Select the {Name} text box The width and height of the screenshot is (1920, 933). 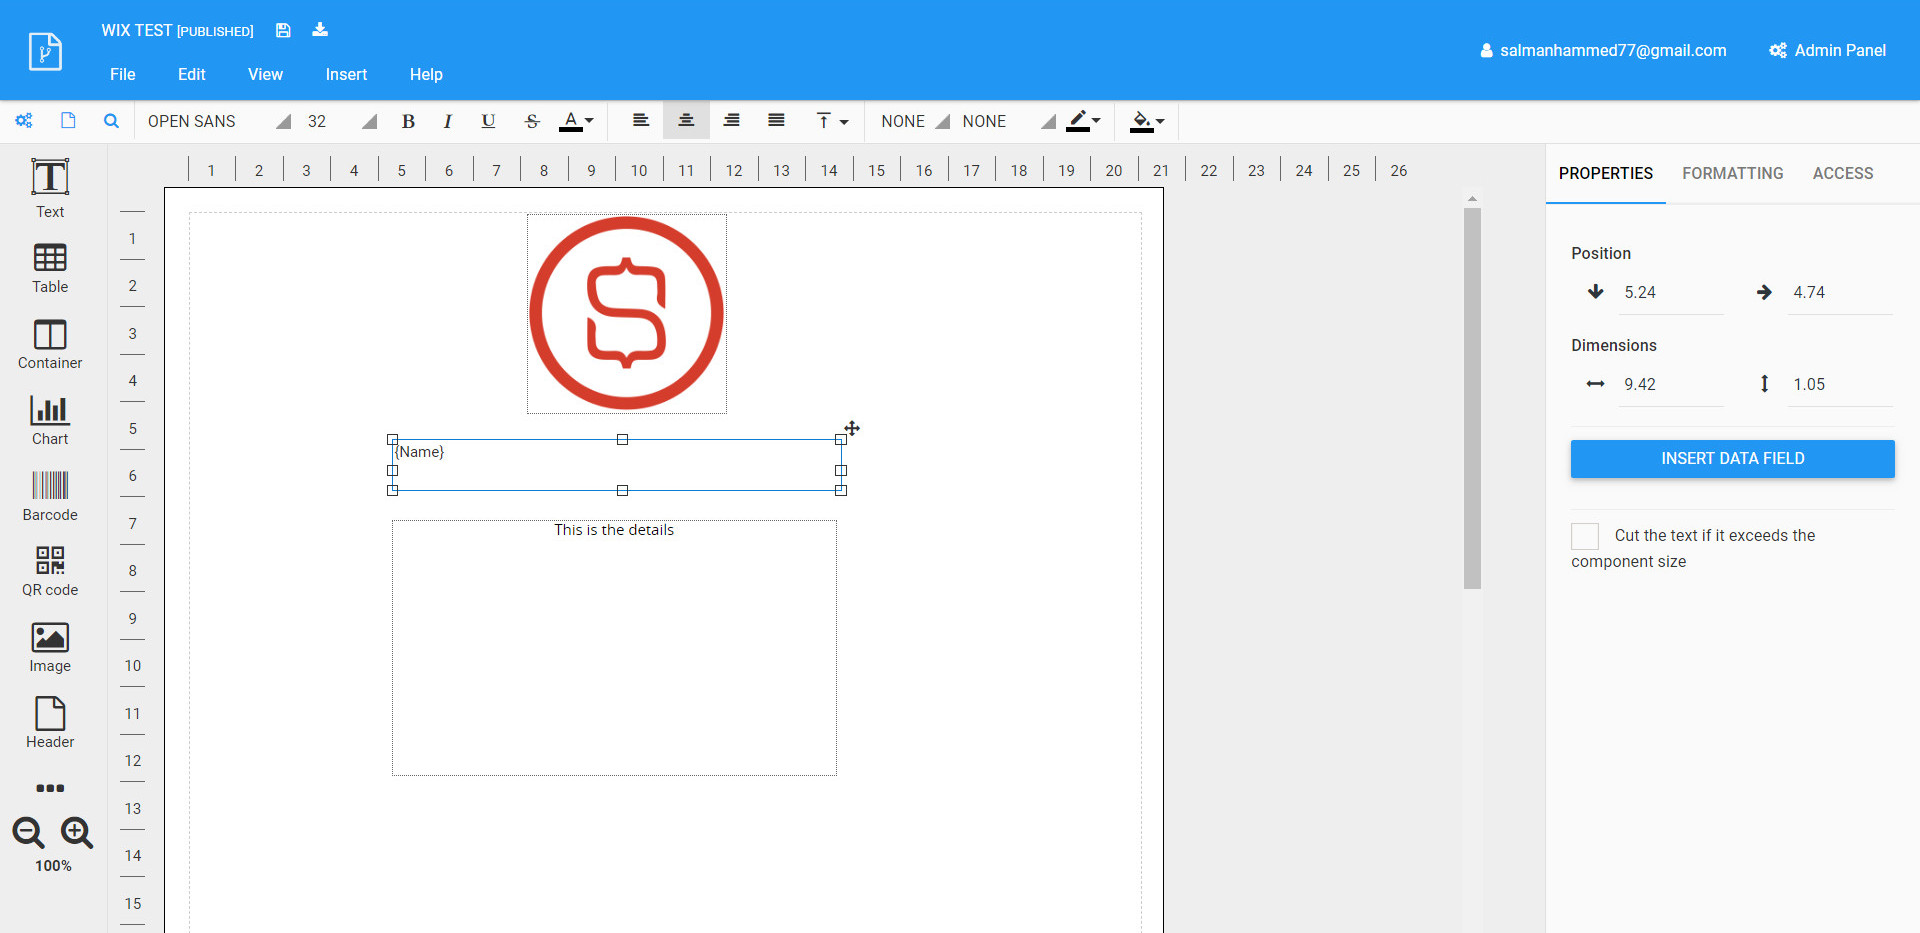(617, 465)
